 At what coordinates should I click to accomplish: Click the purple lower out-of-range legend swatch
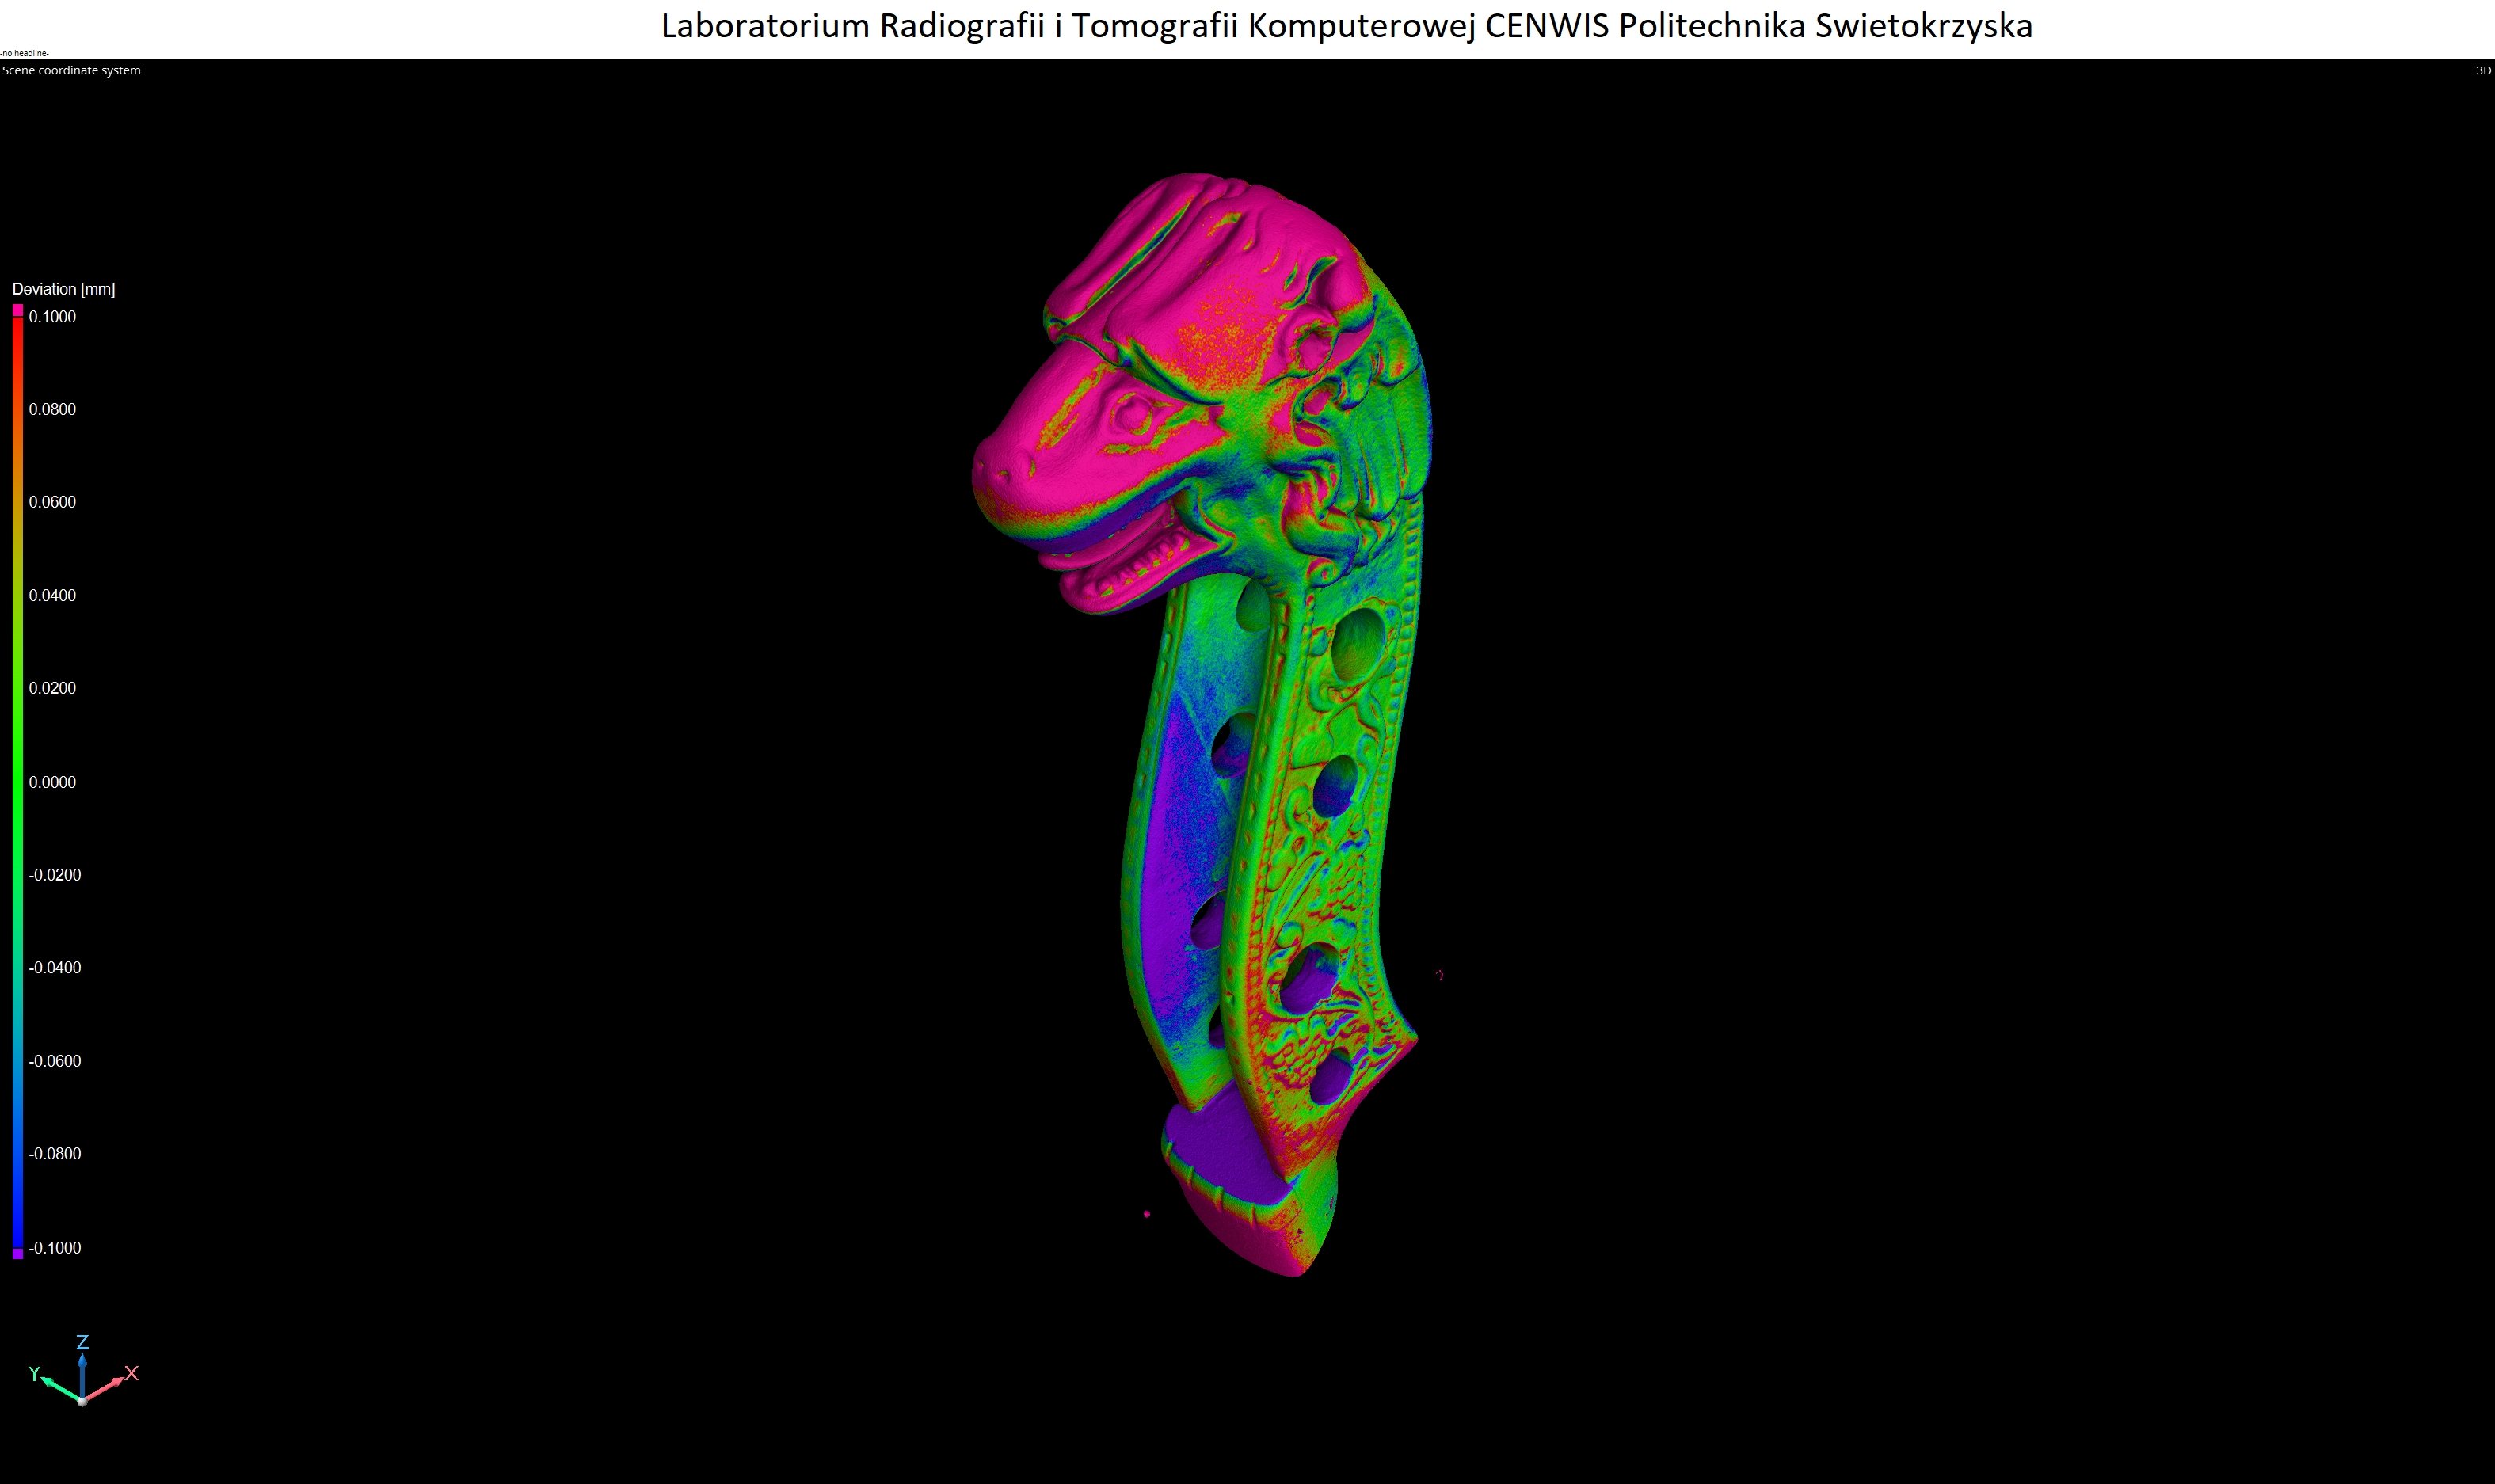coord(17,1254)
